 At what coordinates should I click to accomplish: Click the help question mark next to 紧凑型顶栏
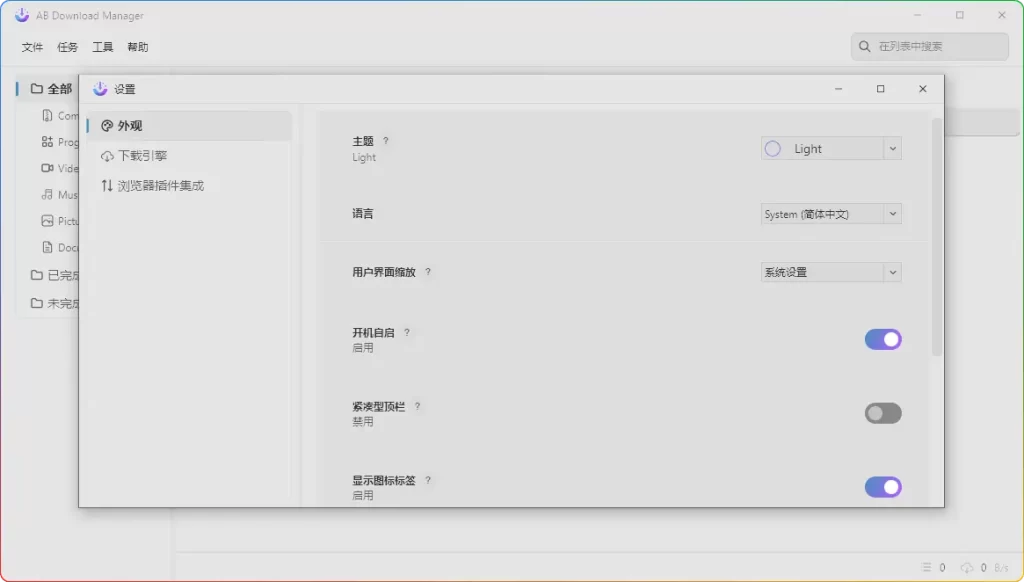(x=417, y=406)
